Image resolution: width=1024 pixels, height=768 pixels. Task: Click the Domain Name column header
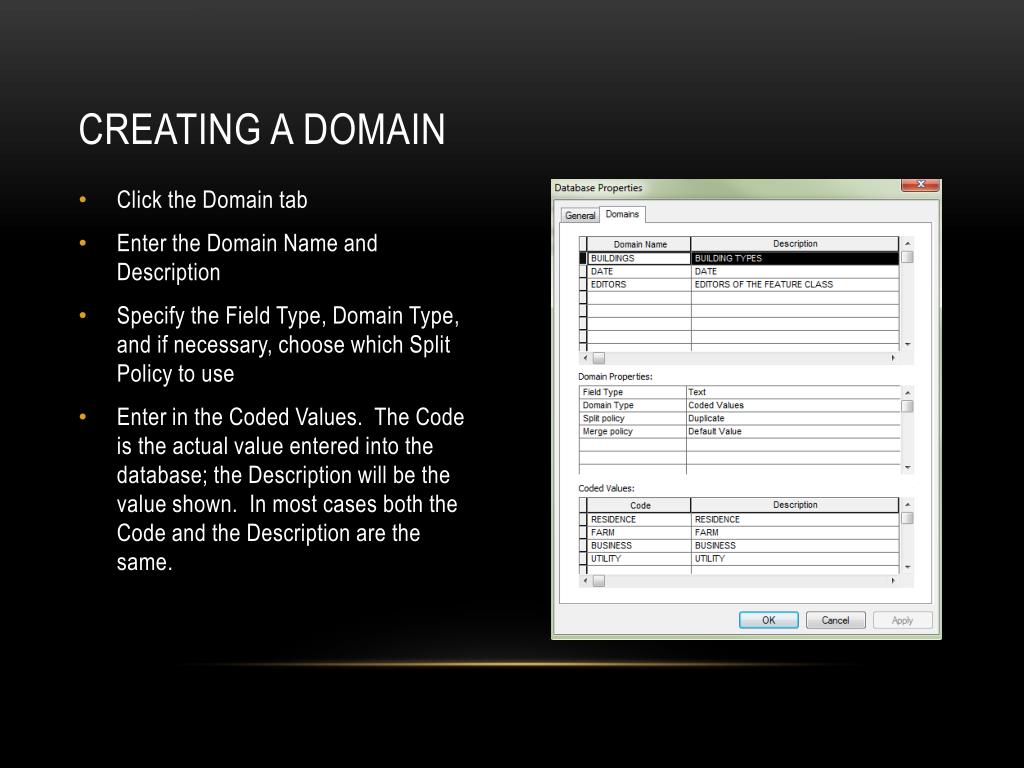coord(639,244)
